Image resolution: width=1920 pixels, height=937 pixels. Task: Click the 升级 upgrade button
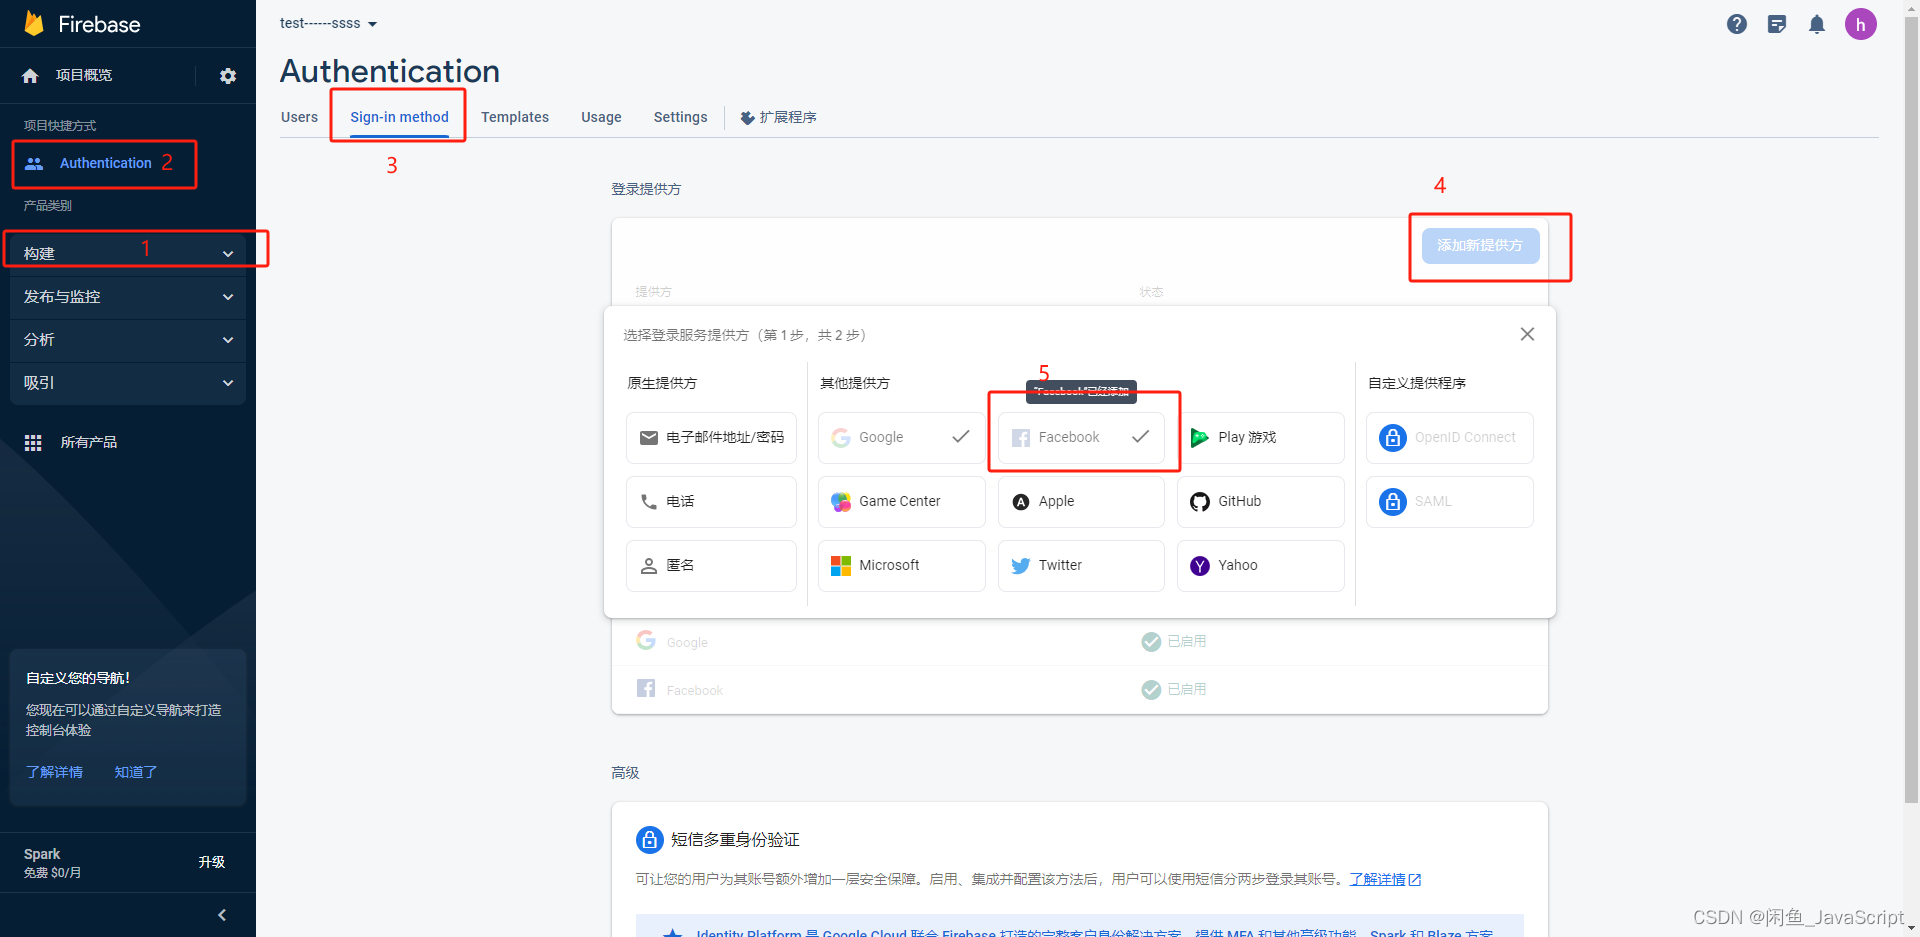click(211, 862)
